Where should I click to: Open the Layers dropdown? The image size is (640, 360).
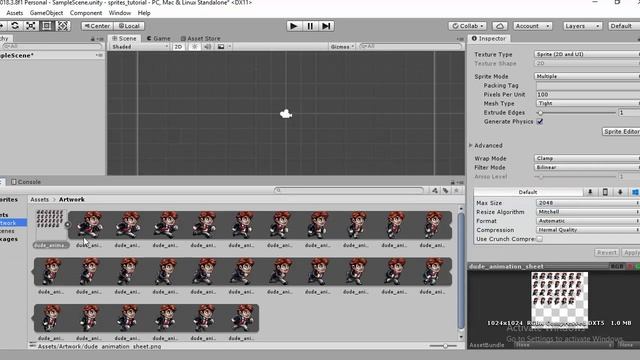pyautogui.click(x=582, y=26)
